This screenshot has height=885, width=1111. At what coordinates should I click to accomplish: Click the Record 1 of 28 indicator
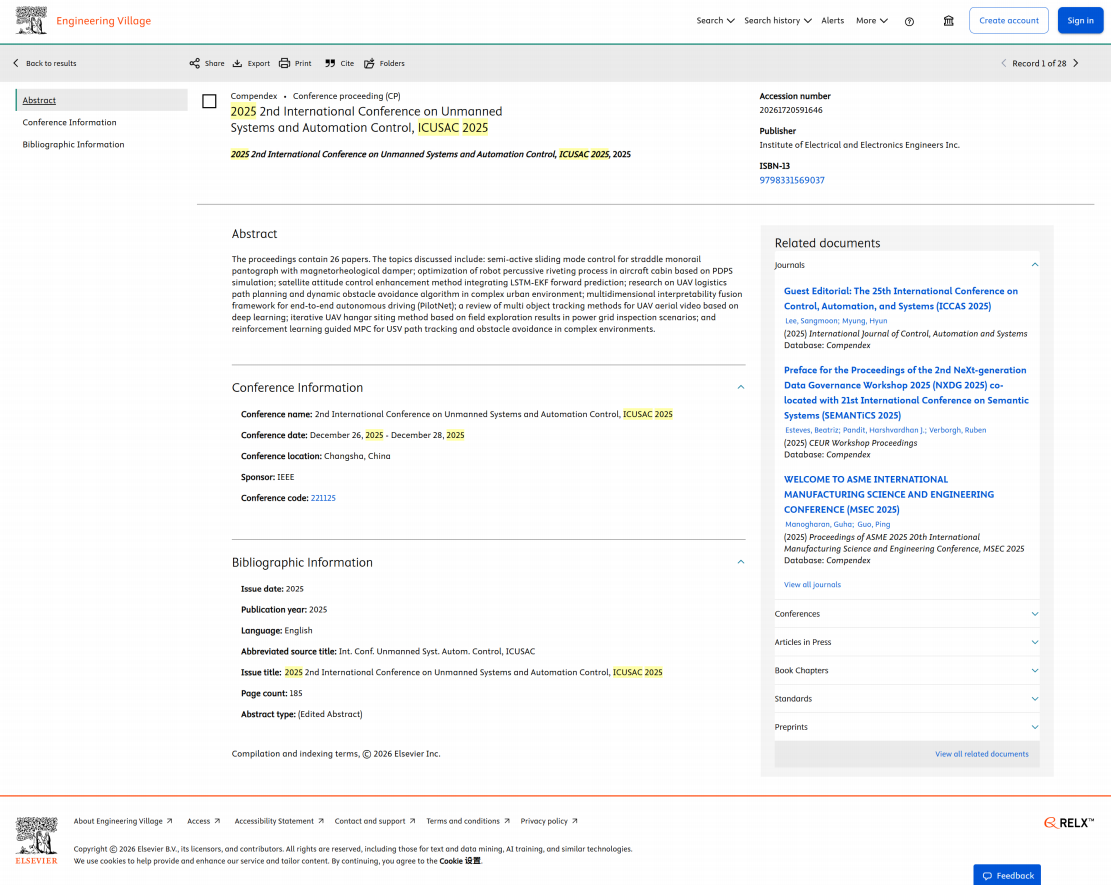click(x=1039, y=63)
